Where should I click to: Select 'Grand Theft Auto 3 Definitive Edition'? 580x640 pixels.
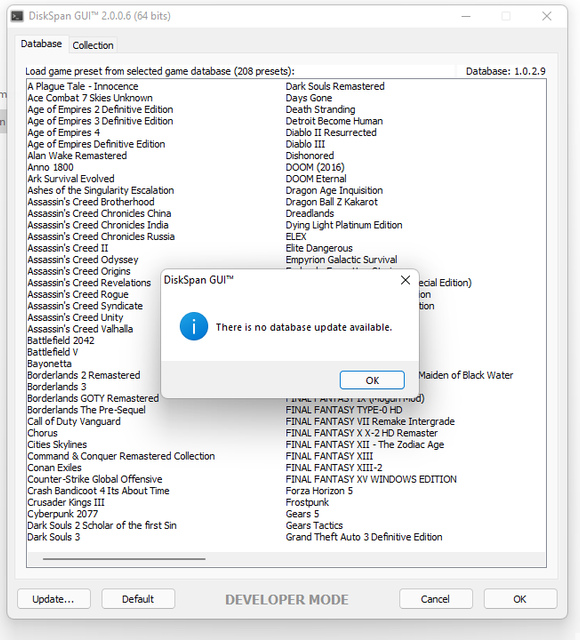(364, 537)
